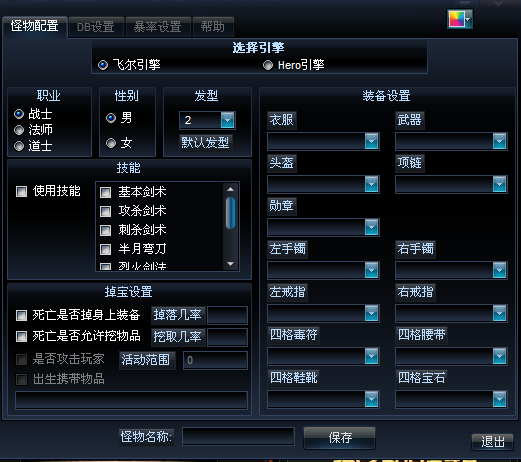Toggle 死亡是否掉身上装备 checkbox
The image size is (521, 462).
click(22, 315)
